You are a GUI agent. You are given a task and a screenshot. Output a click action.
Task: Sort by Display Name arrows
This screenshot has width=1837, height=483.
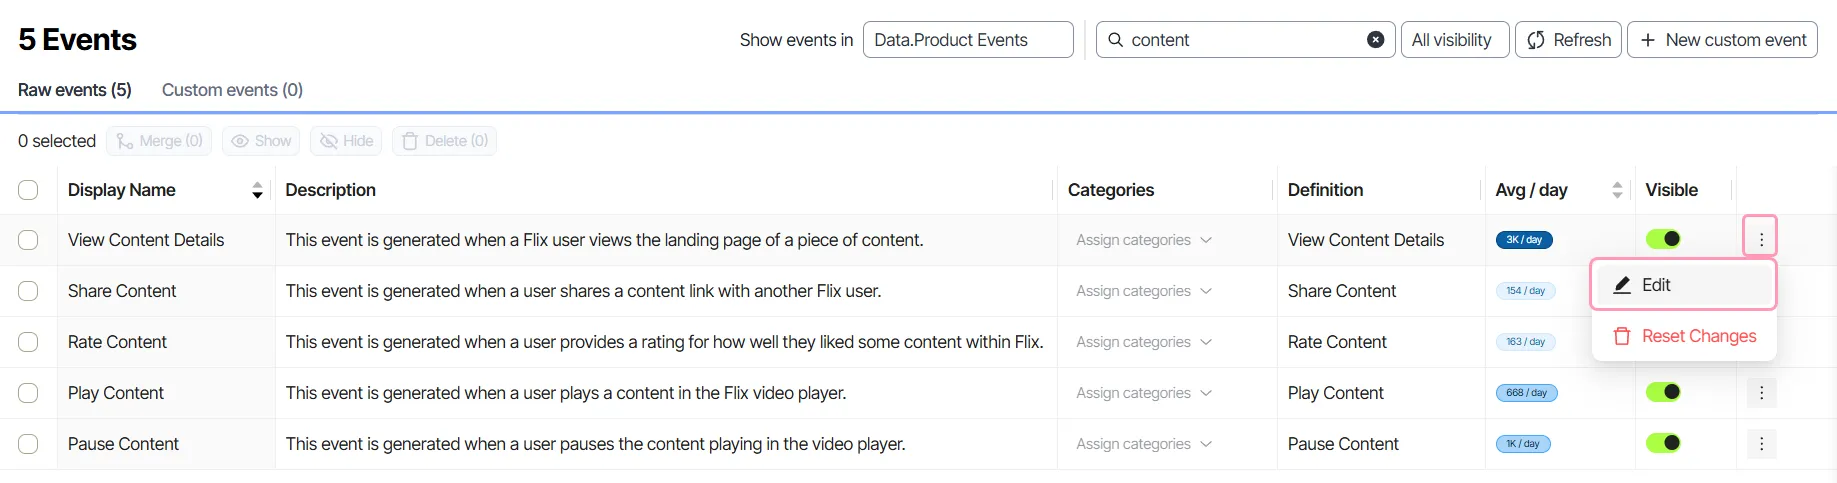(257, 190)
